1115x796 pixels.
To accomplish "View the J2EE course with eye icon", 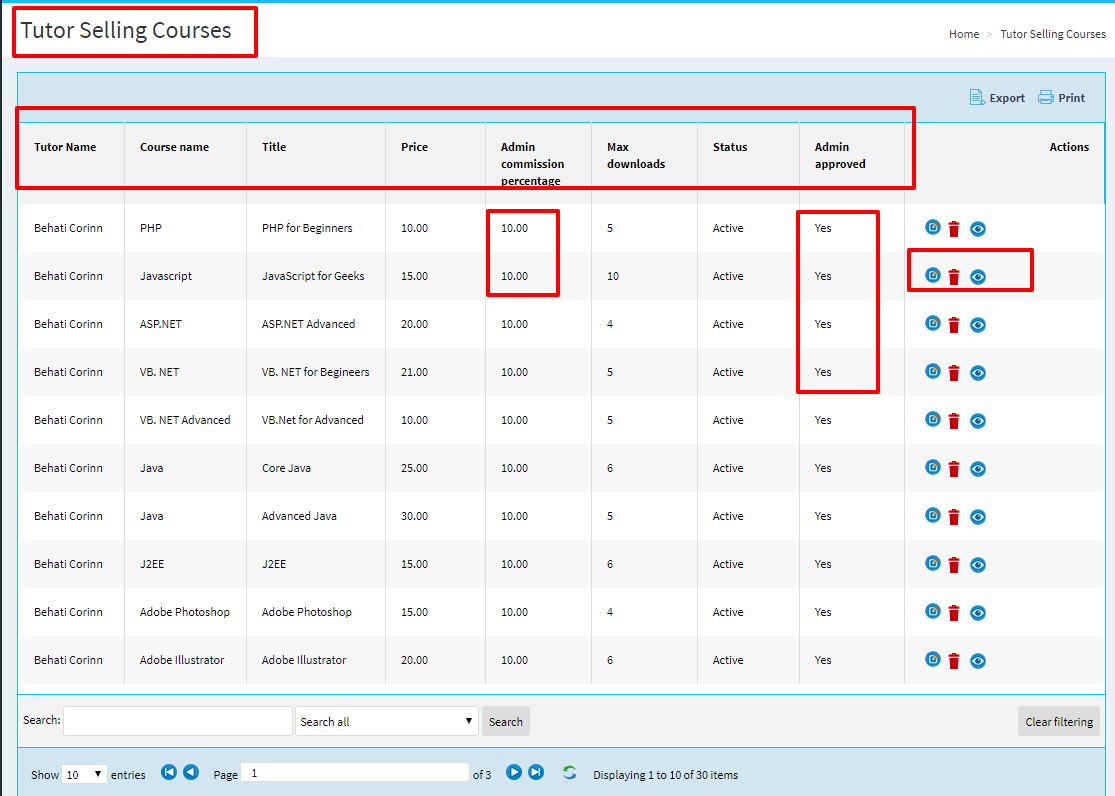I will (x=978, y=565).
